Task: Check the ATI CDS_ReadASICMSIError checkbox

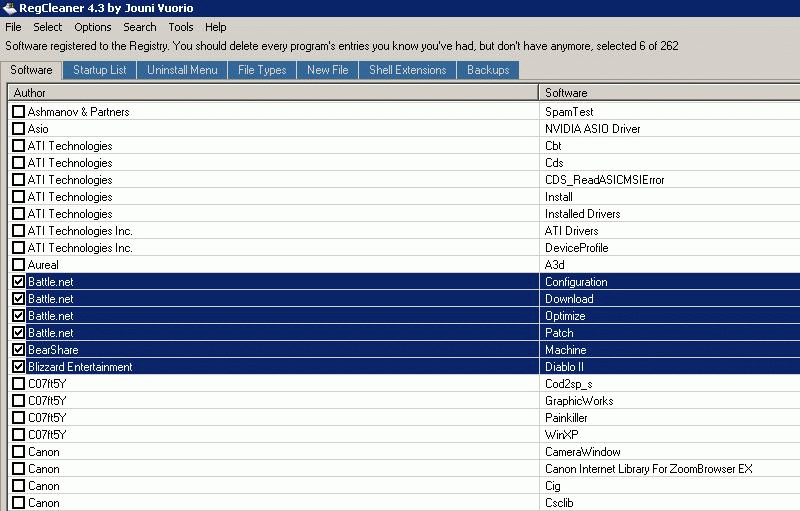Action: pos(18,180)
